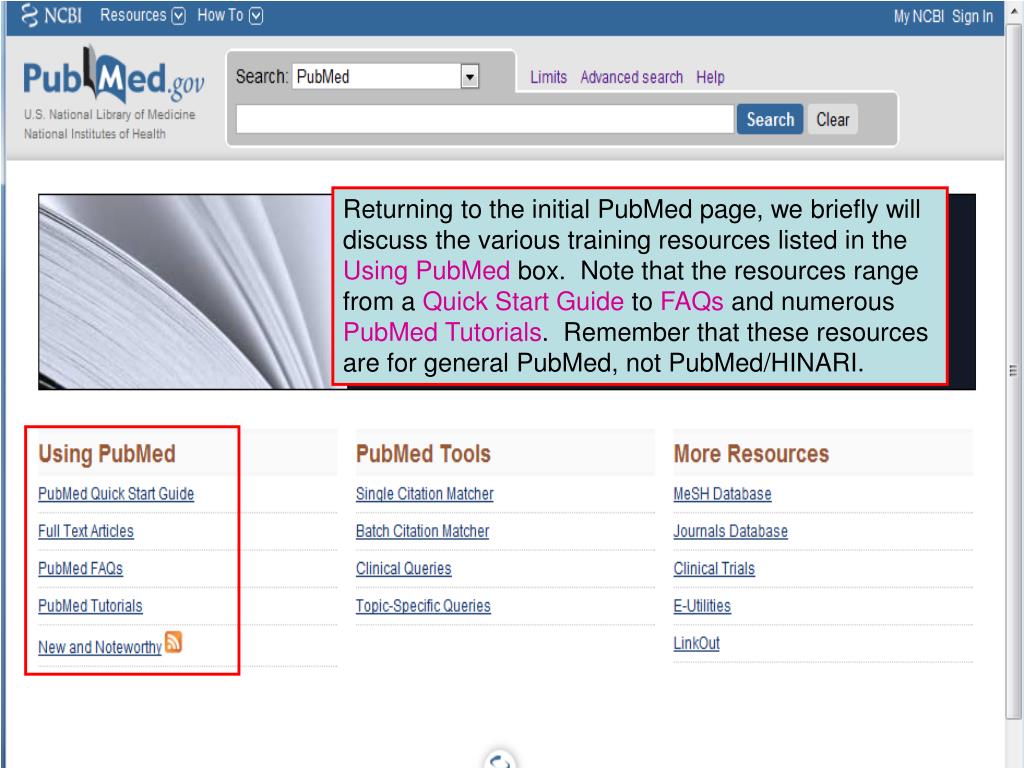1024x768 pixels.
Task: Click the More Resources heading
Action: tap(751, 454)
